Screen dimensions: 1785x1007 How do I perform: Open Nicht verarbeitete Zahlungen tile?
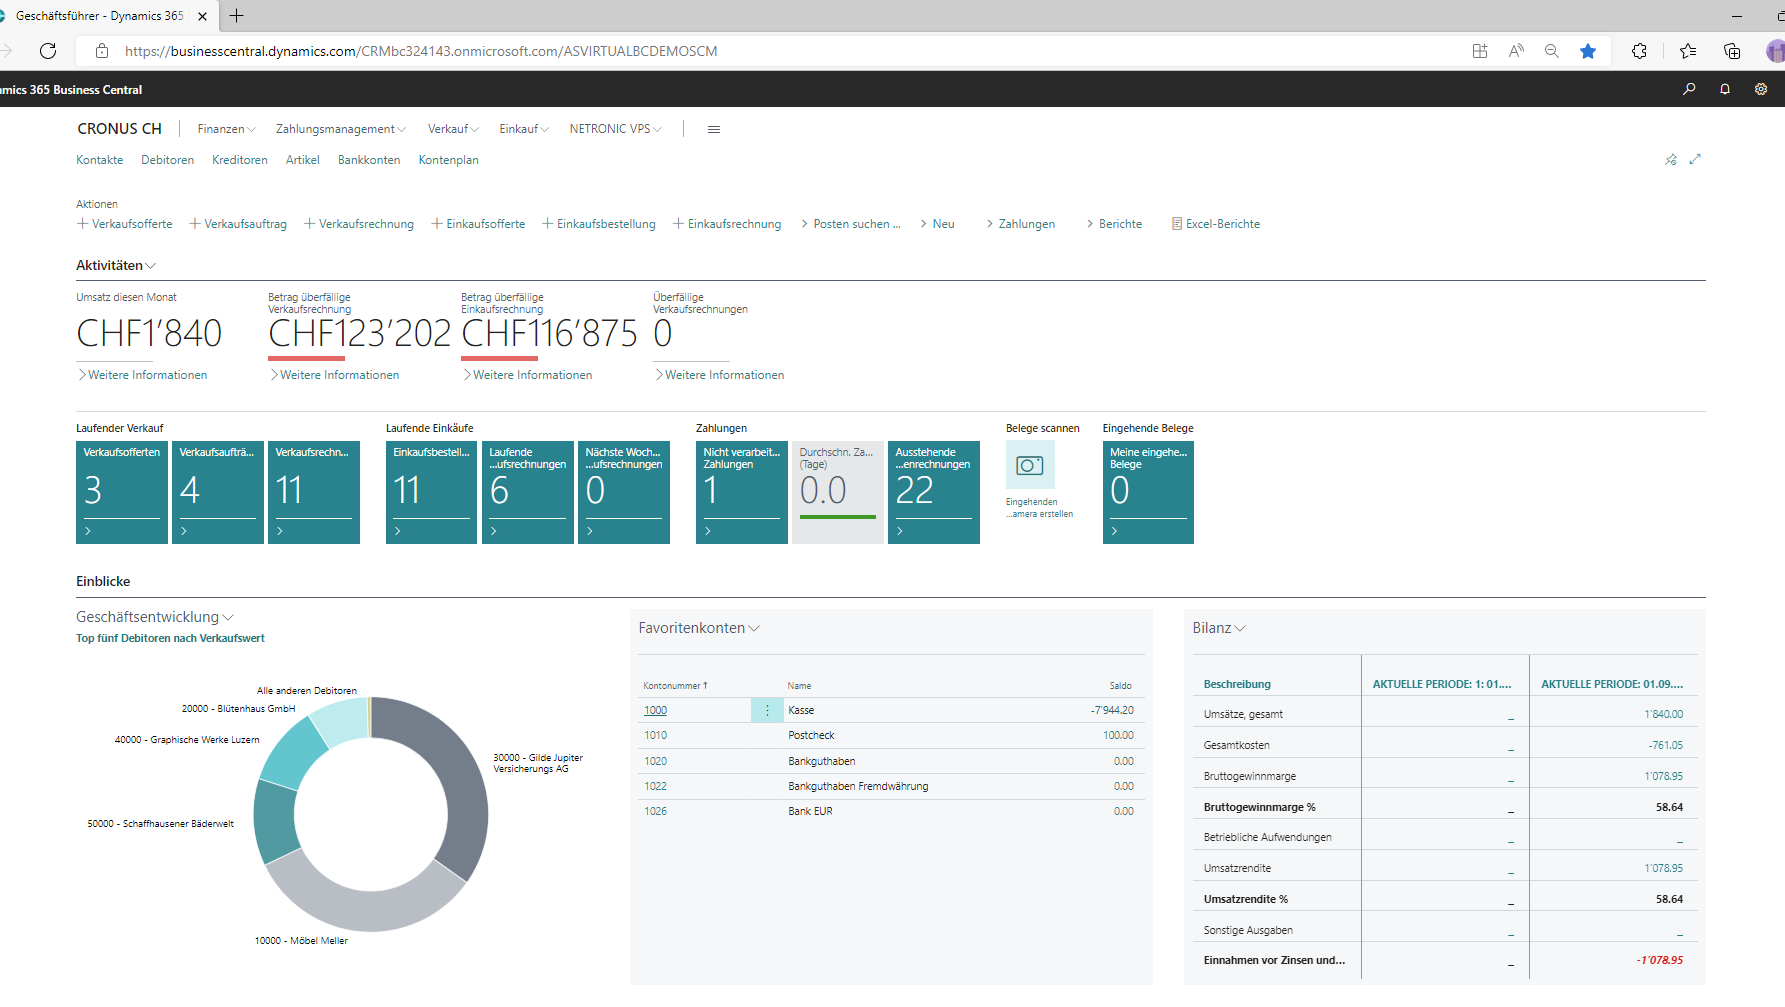(x=742, y=493)
